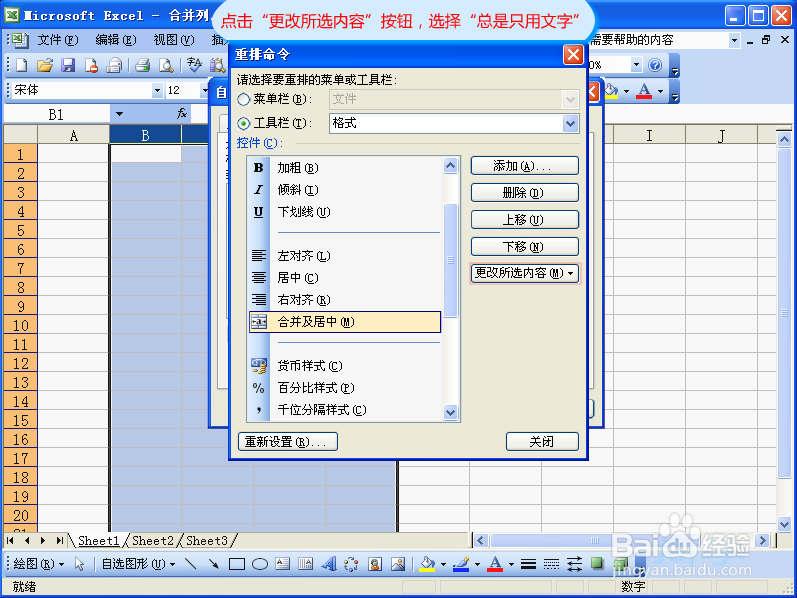
Task: Click the 删除(D) button
Action: click(x=525, y=193)
